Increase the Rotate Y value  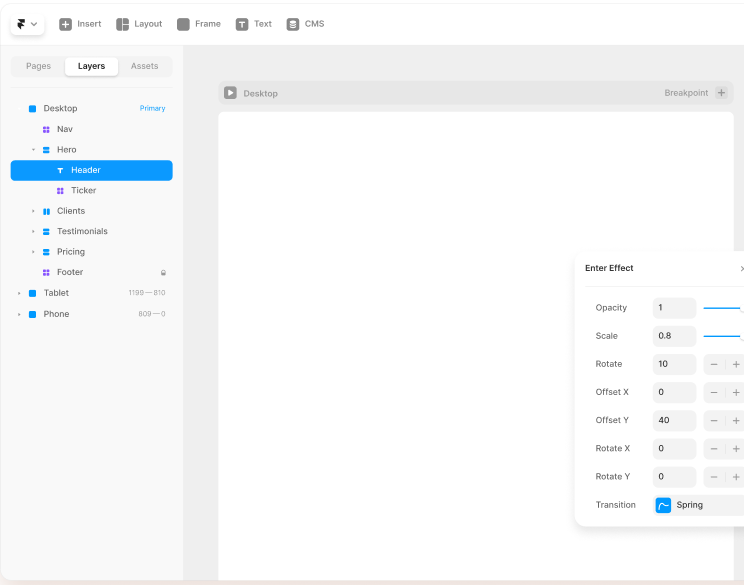coord(735,477)
